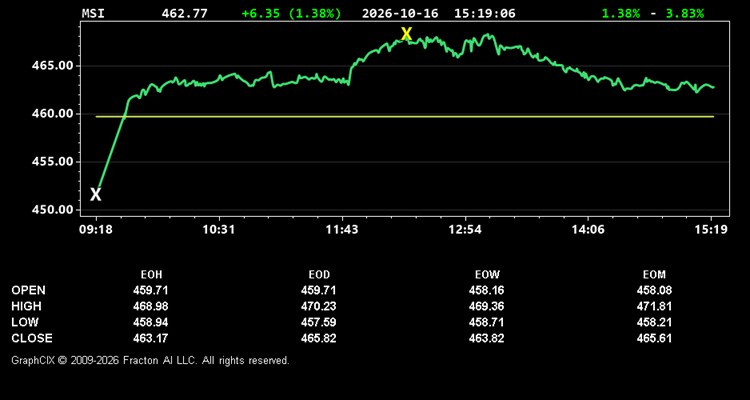Click the 10:31 time axis label

coord(219,230)
